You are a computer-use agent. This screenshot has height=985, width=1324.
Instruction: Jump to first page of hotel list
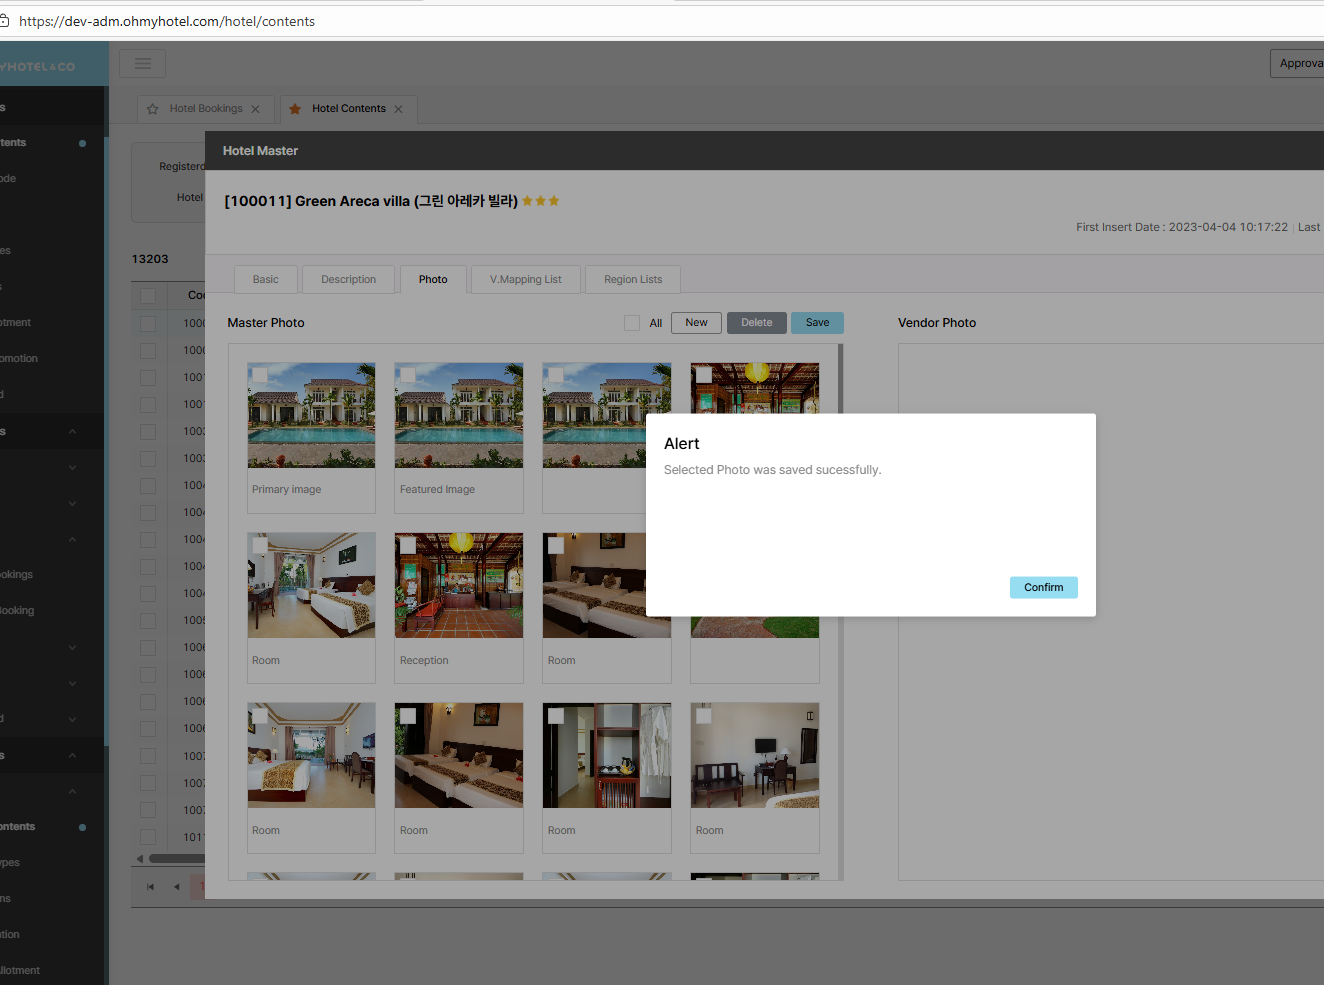tap(150, 887)
